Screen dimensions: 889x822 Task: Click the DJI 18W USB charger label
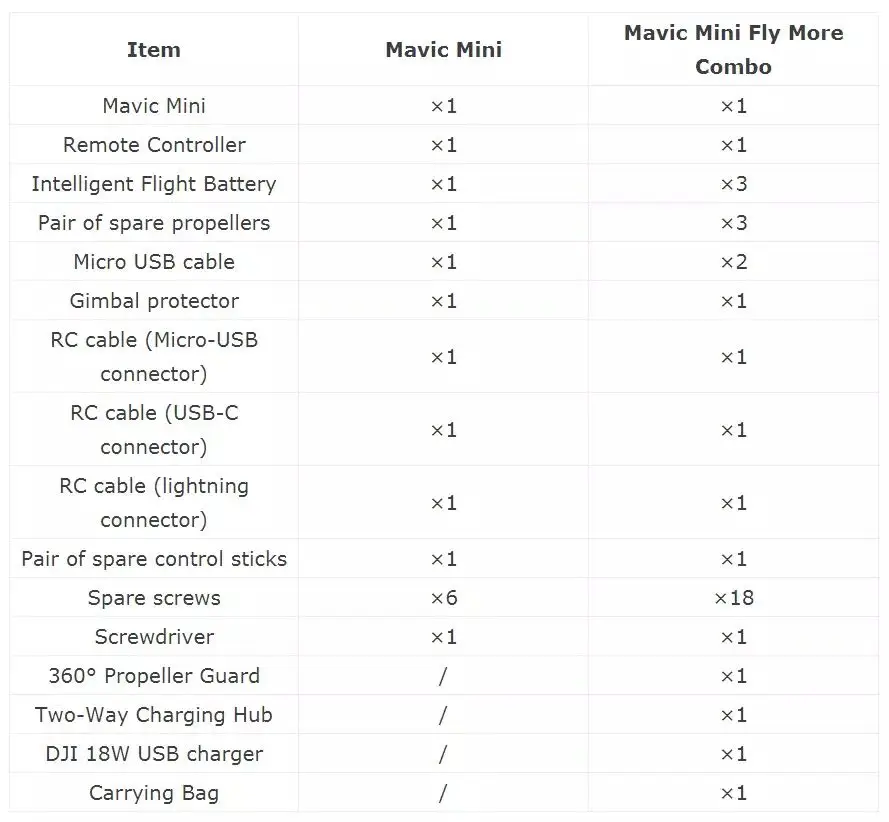154,754
